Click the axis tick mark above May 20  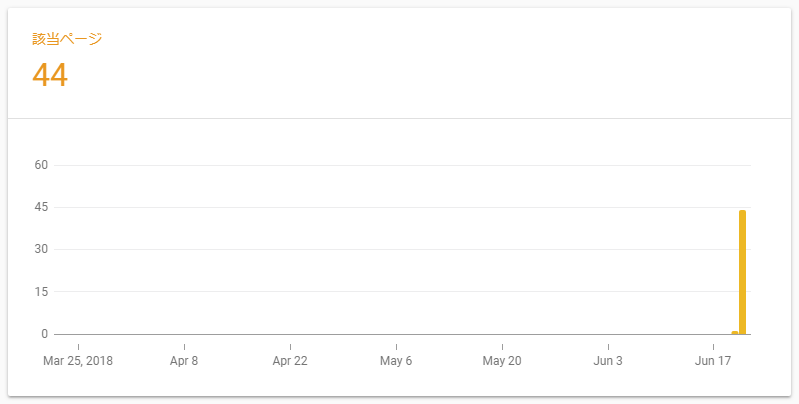click(502, 339)
